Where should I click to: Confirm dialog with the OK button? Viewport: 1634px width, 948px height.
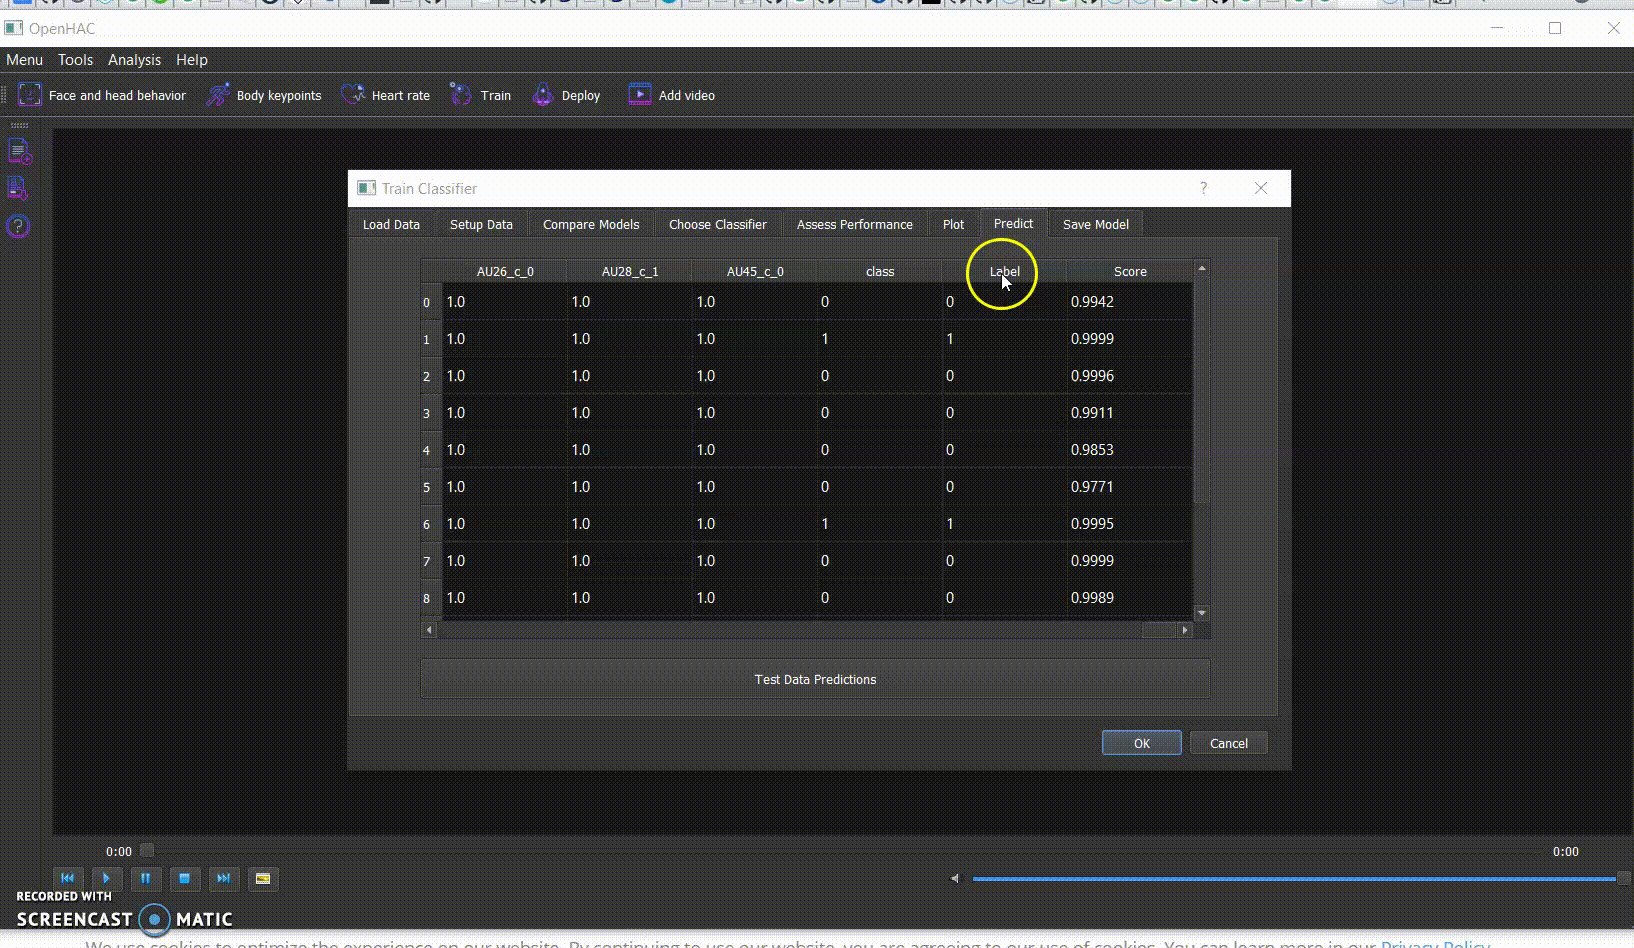click(x=1141, y=743)
